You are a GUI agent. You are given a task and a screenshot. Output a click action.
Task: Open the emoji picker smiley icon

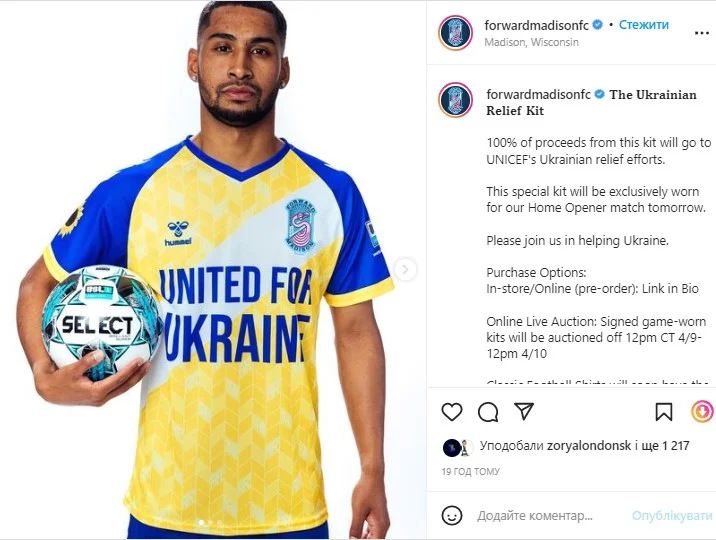coord(452,515)
